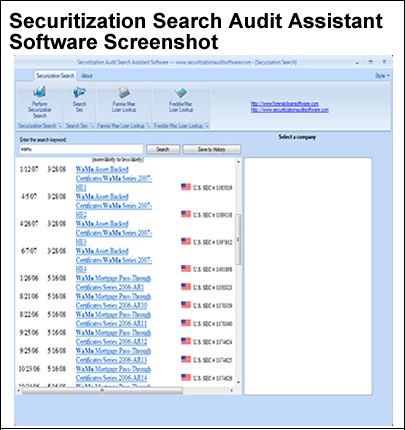Open WaMu Mortgage Pass-Through Series 2006-AR12 link

coord(113,337)
